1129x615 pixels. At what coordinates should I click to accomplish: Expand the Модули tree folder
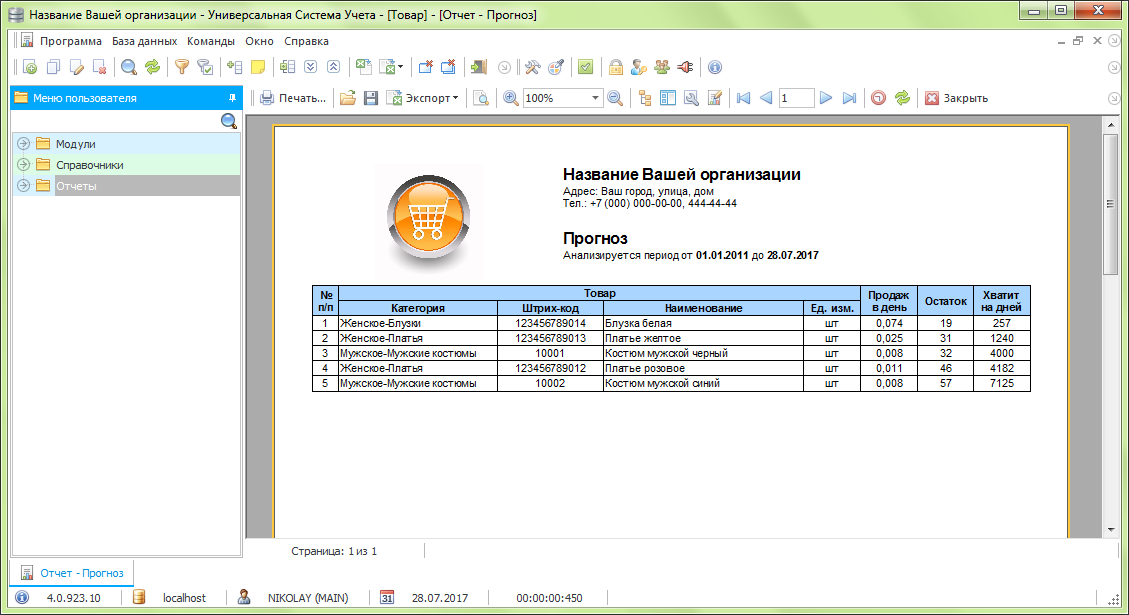(x=24, y=143)
